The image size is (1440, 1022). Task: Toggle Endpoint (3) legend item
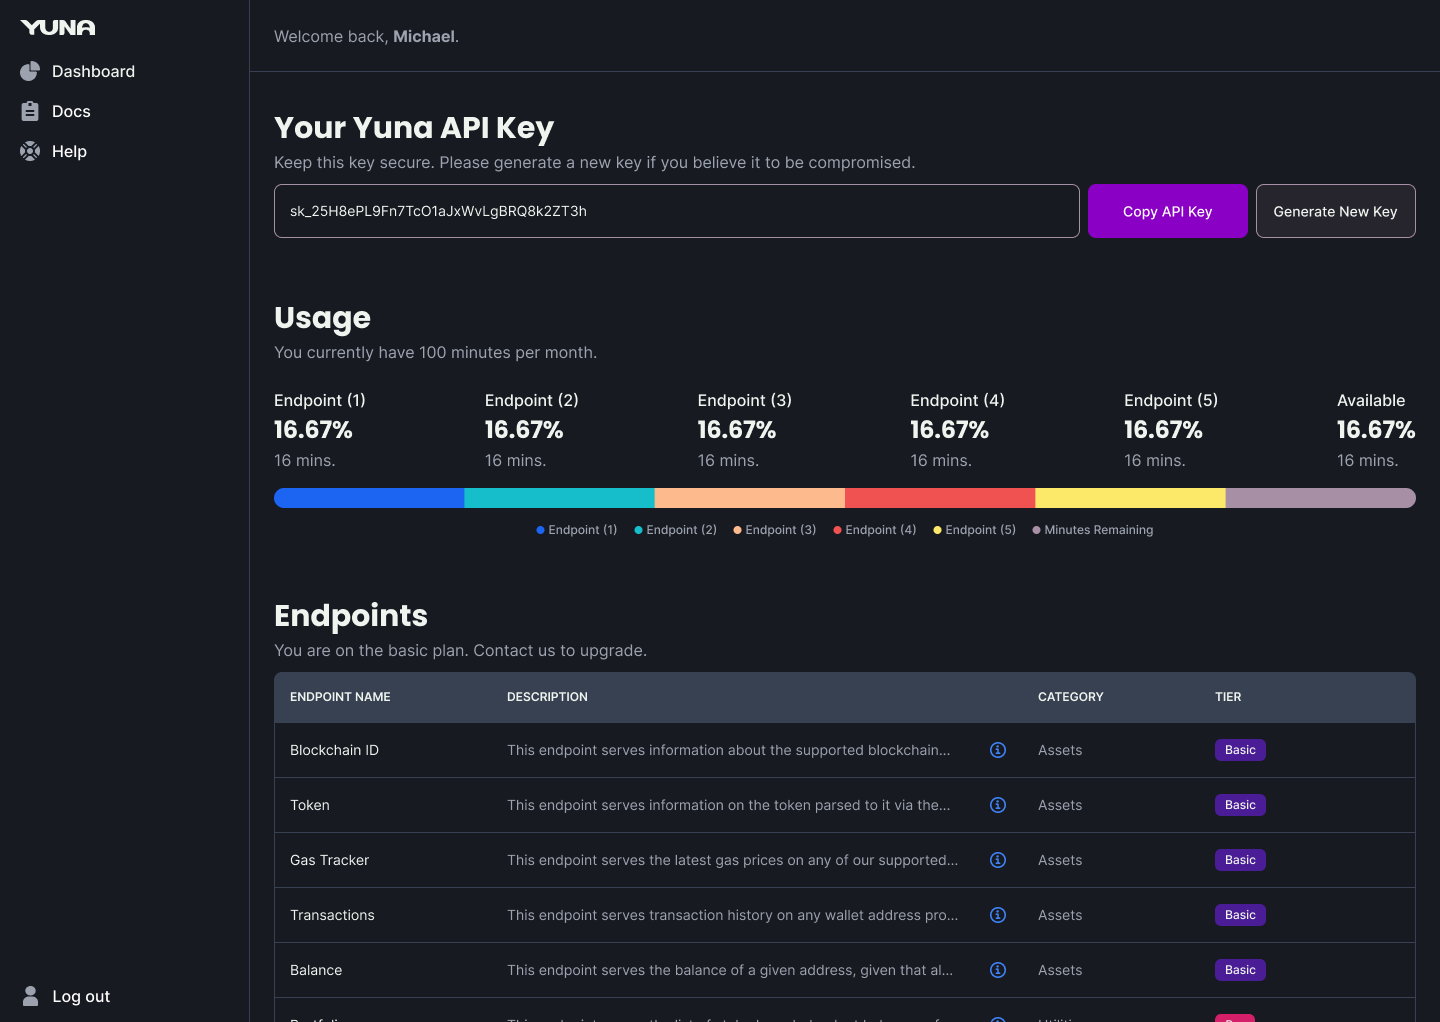[775, 530]
